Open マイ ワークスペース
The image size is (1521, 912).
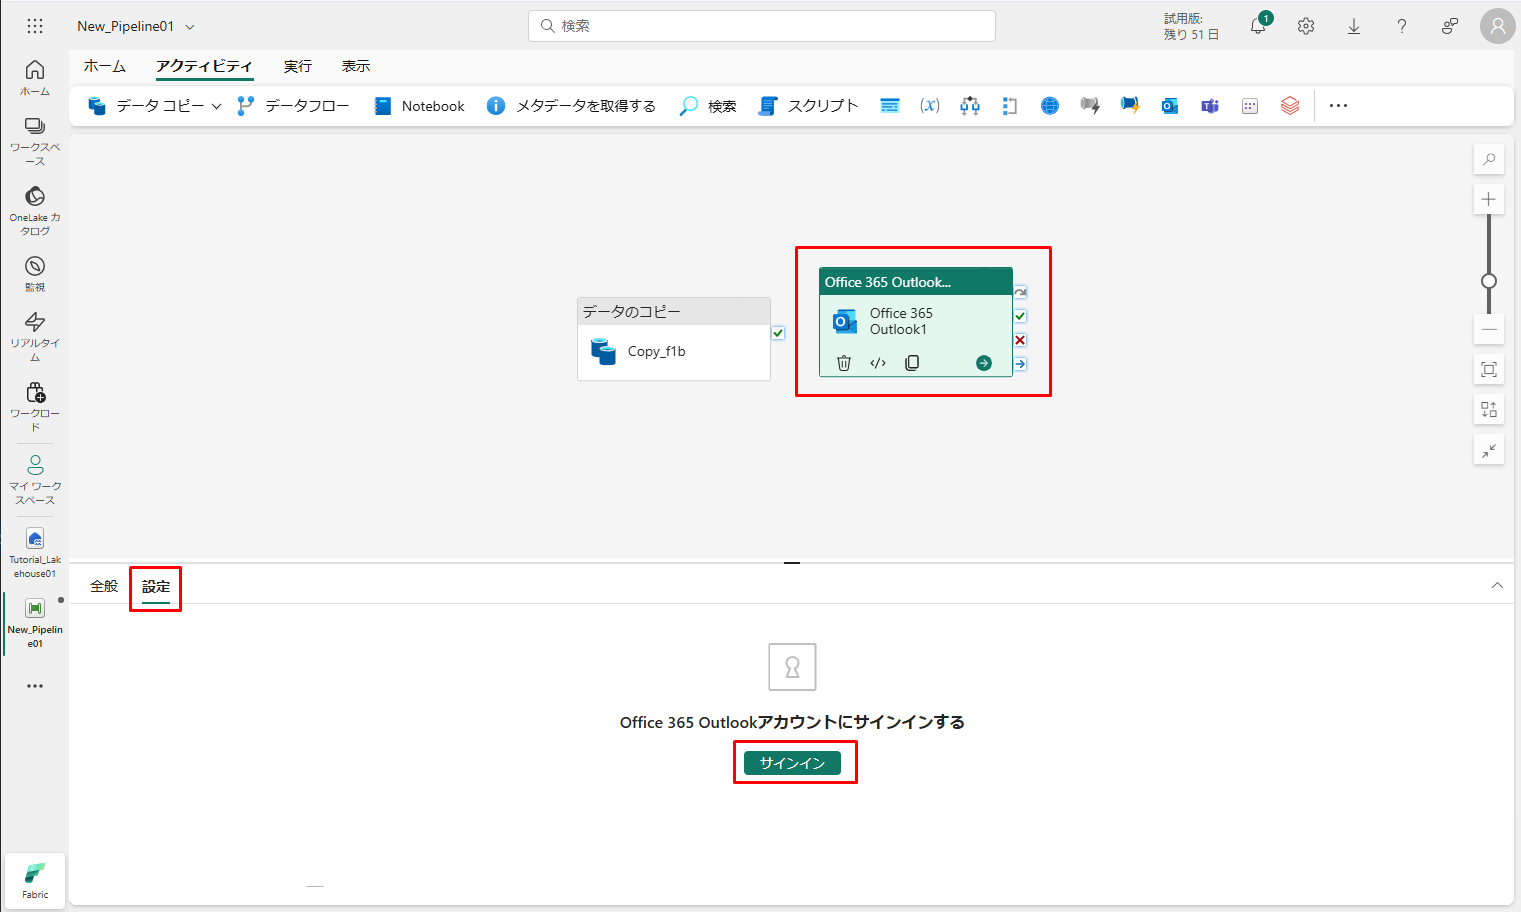(35, 480)
